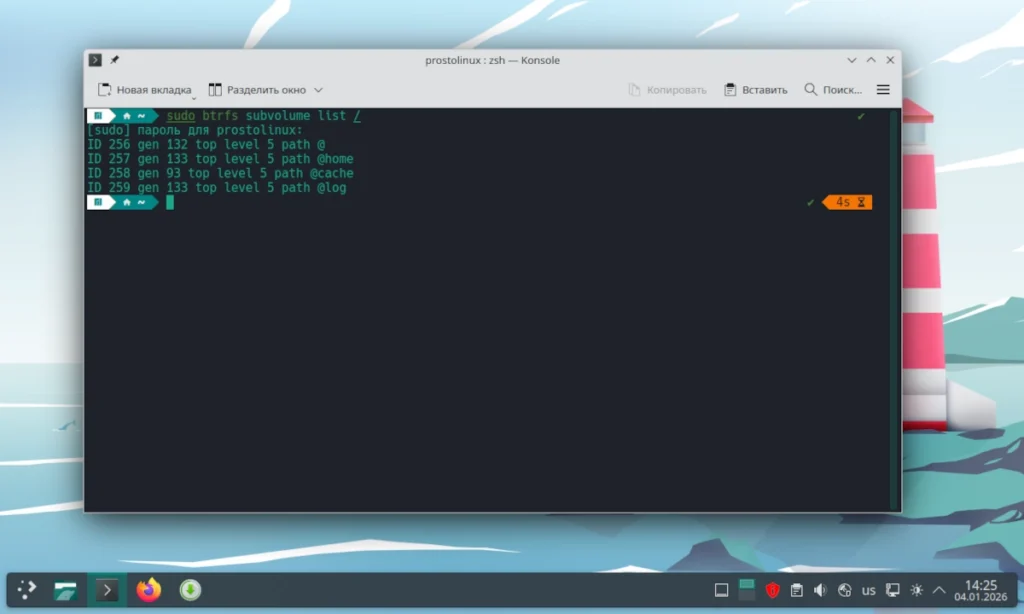The height and width of the screenshot is (614, 1024).
Task: Click the sudo password prompt line
Action: (x=195, y=130)
